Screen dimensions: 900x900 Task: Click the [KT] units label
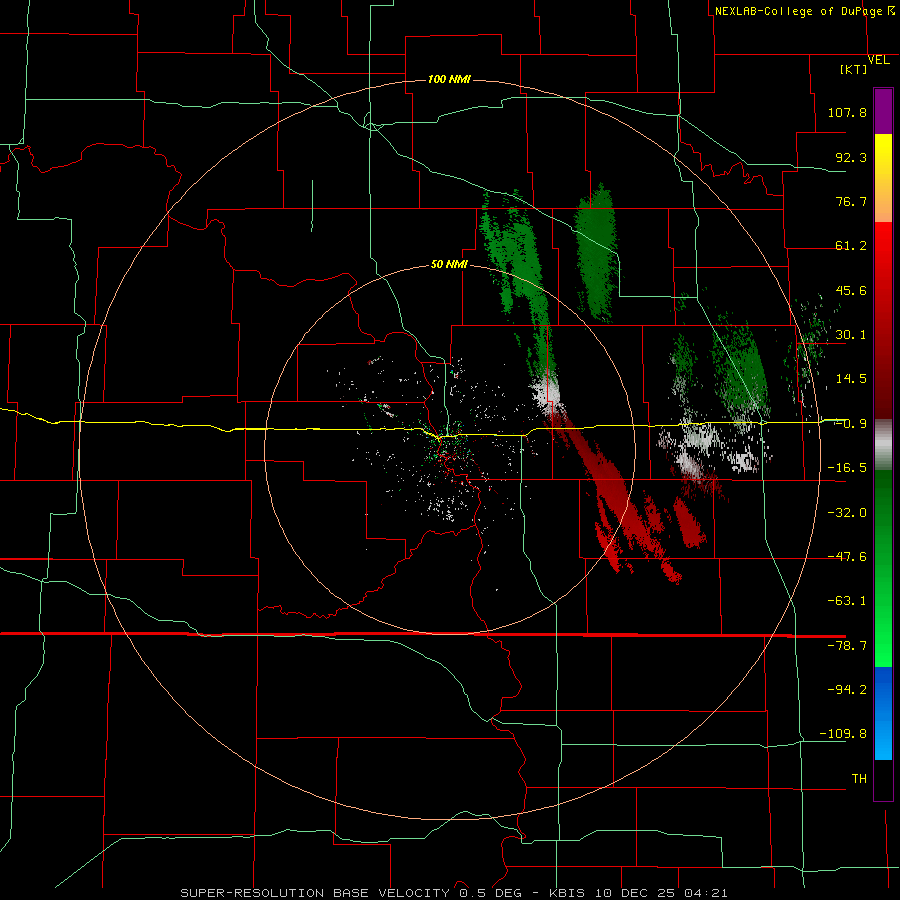point(854,69)
